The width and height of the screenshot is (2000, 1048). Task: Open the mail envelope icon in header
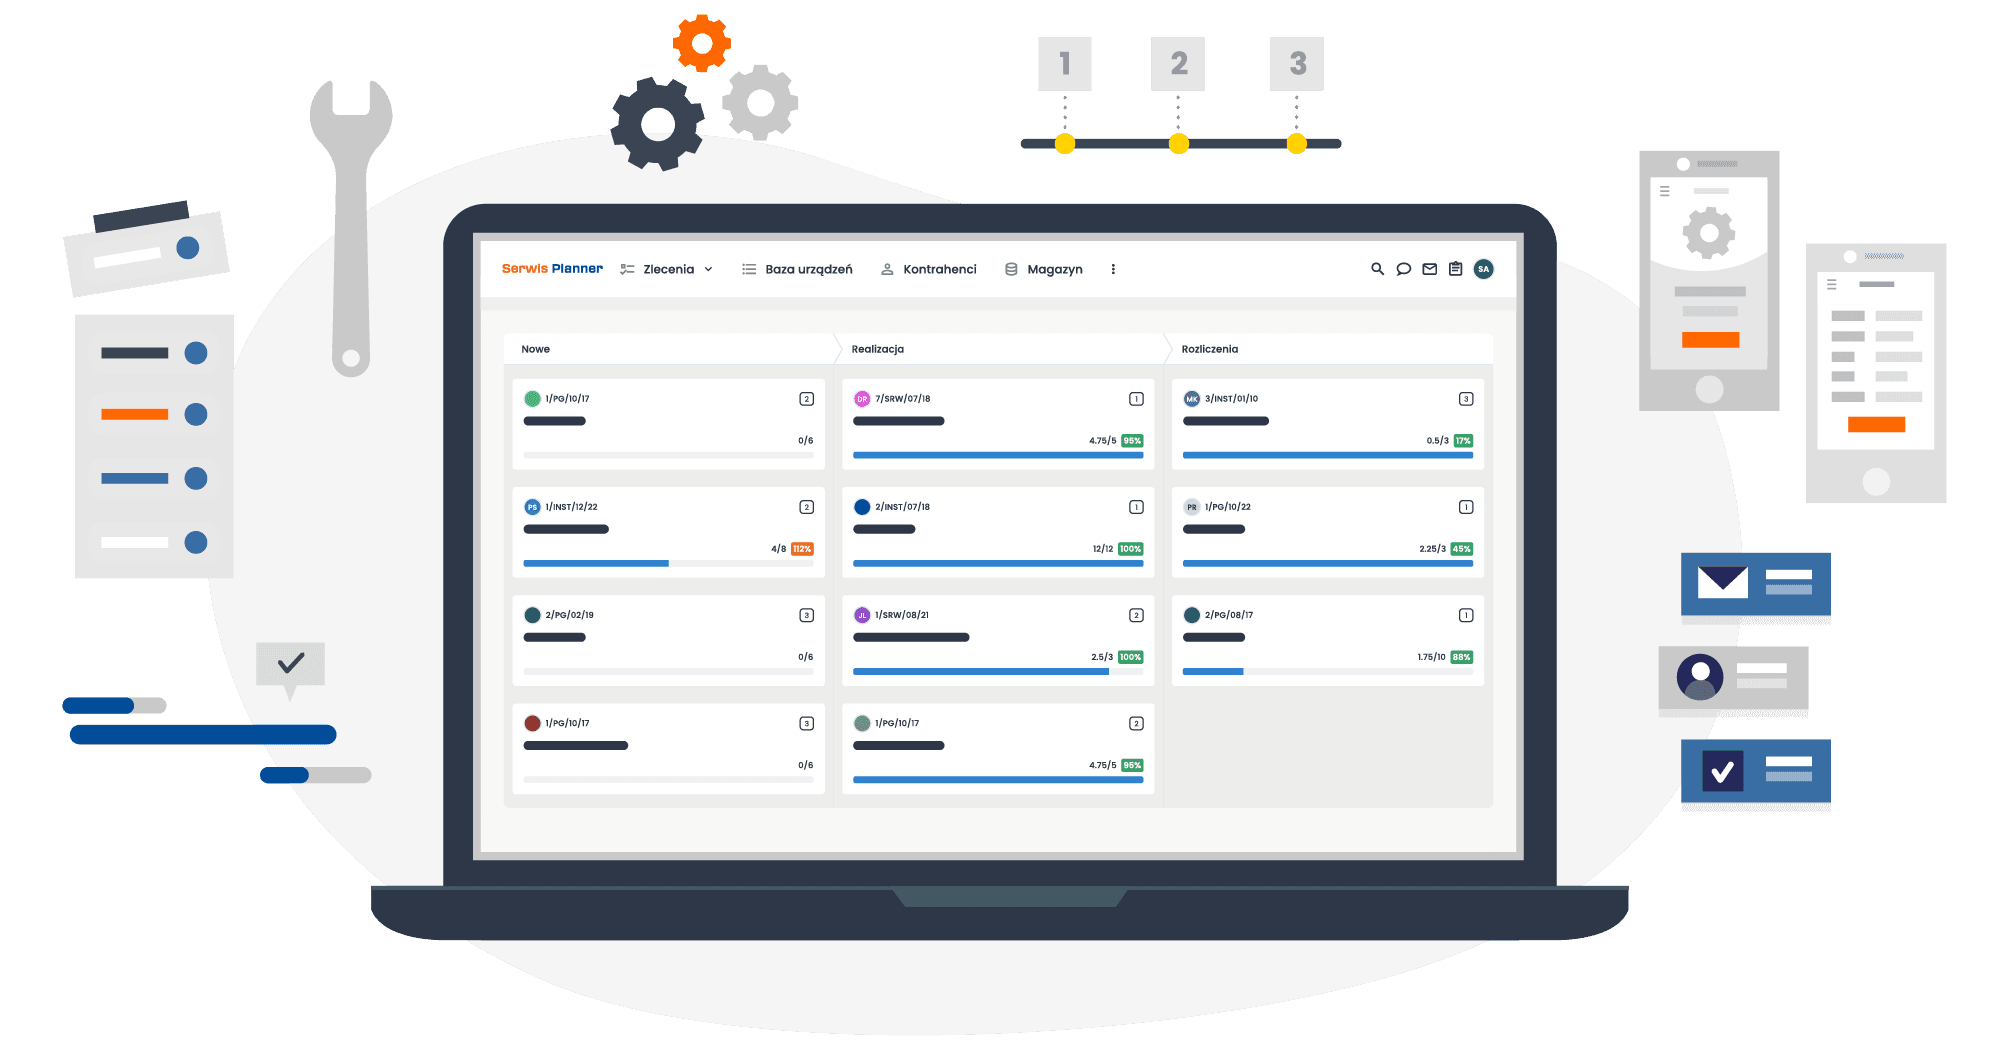point(1430,269)
